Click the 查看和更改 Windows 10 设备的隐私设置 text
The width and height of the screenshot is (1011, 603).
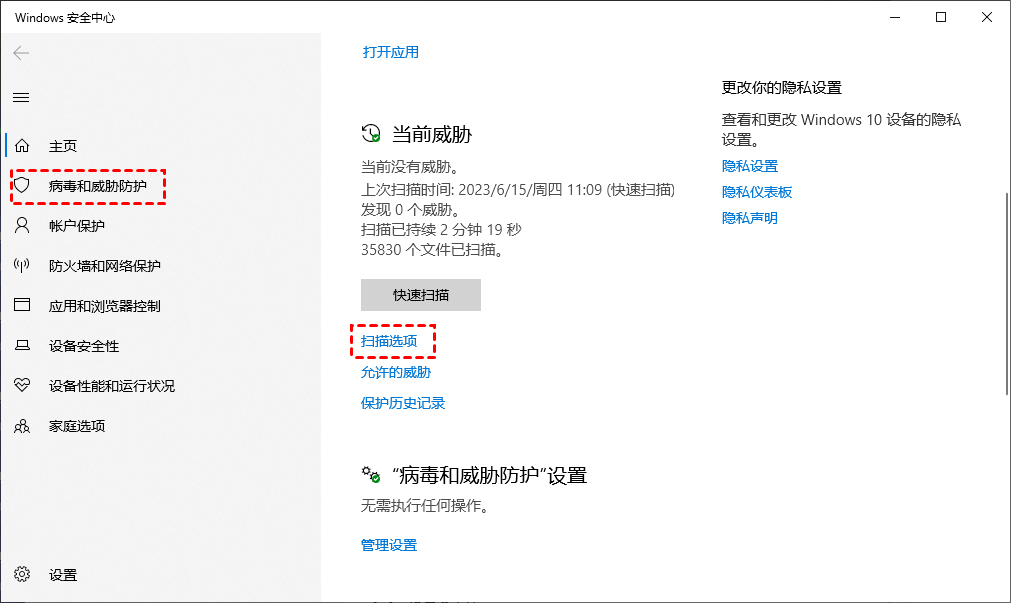[x=841, y=130]
